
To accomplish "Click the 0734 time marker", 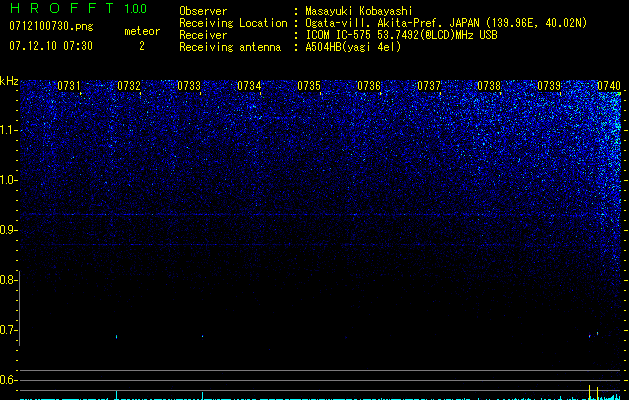I will [x=249, y=86].
